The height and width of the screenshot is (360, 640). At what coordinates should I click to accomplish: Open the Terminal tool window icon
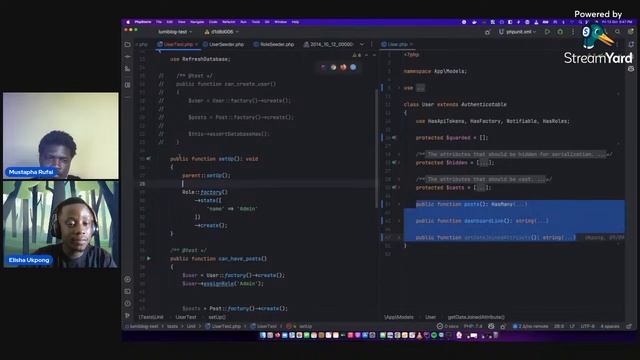(x=128, y=291)
